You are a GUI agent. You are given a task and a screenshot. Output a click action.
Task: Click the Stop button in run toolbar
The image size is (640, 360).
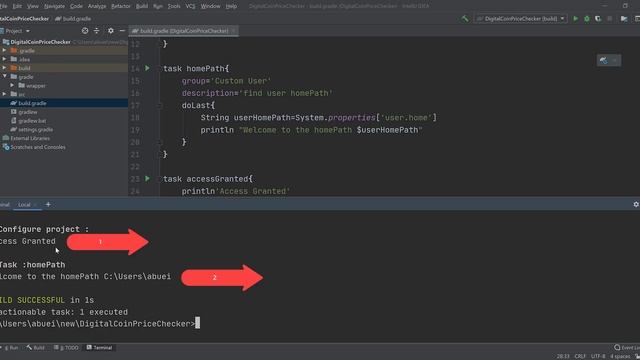pos(609,19)
